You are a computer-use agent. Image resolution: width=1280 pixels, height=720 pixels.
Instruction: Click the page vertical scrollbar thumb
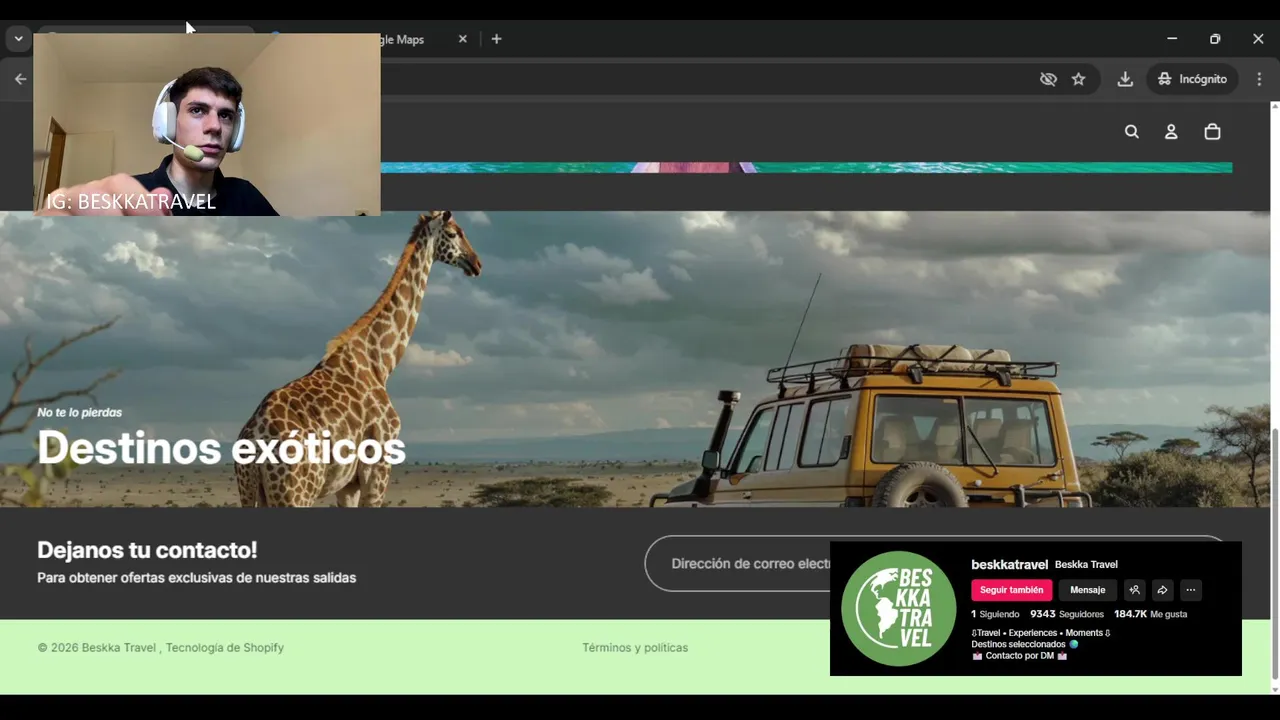(x=1275, y=552)
